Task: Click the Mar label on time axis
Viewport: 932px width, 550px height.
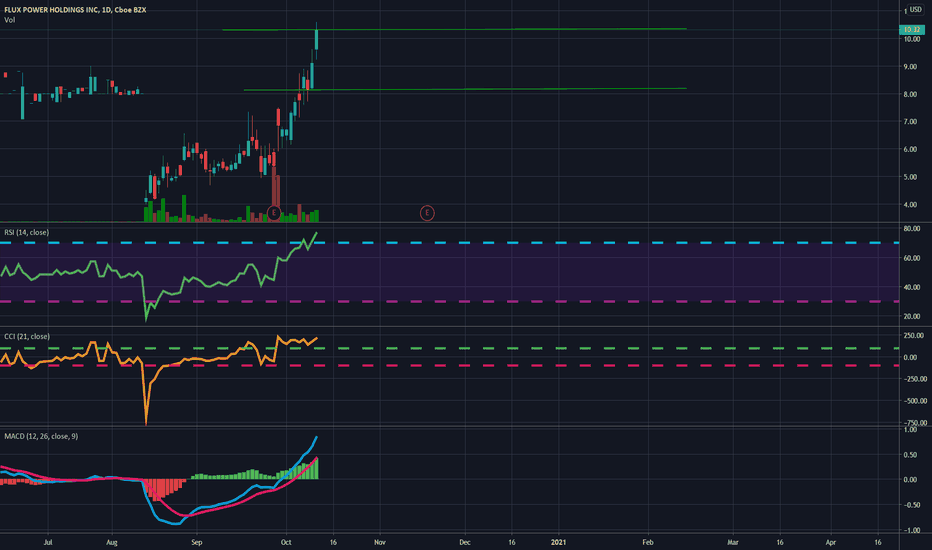Action: point(733,542)
